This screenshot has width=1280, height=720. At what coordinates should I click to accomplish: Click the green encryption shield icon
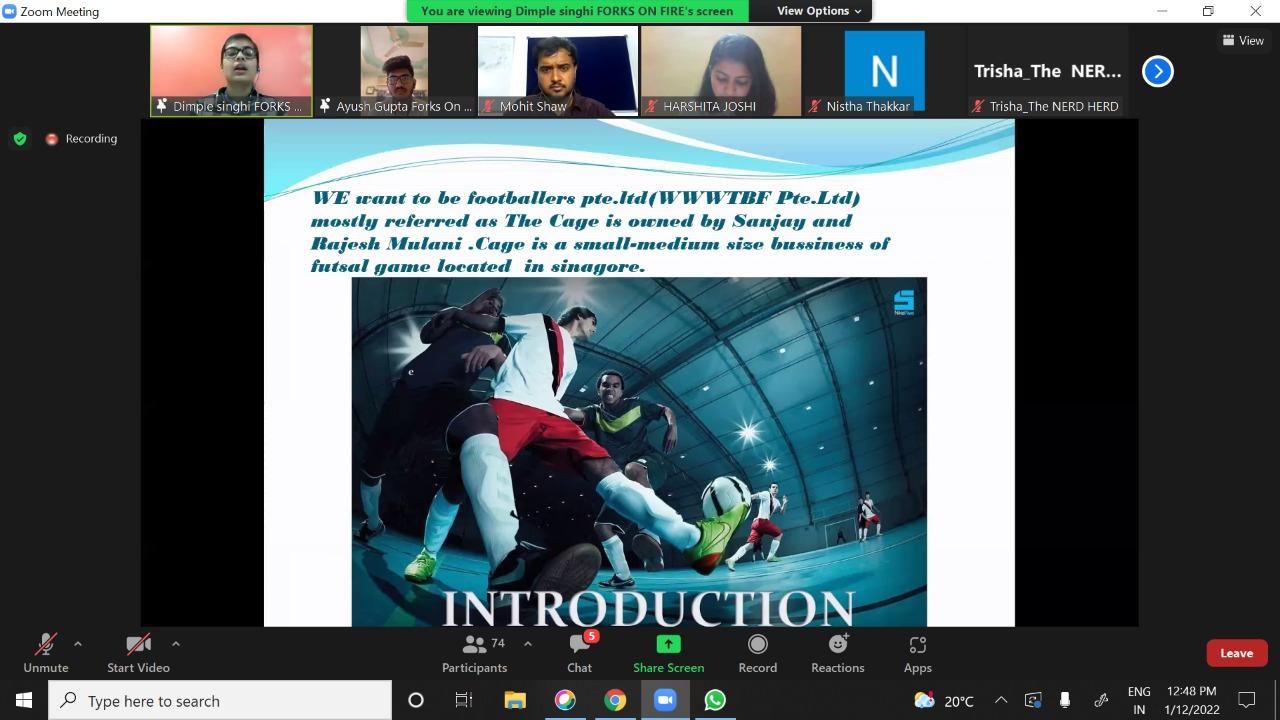20,139
